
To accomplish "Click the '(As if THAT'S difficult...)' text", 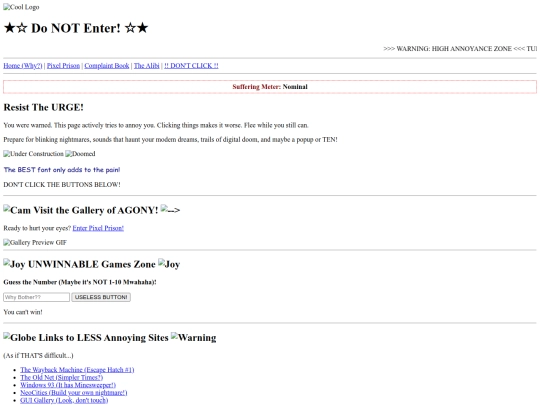I will point(38,355).
